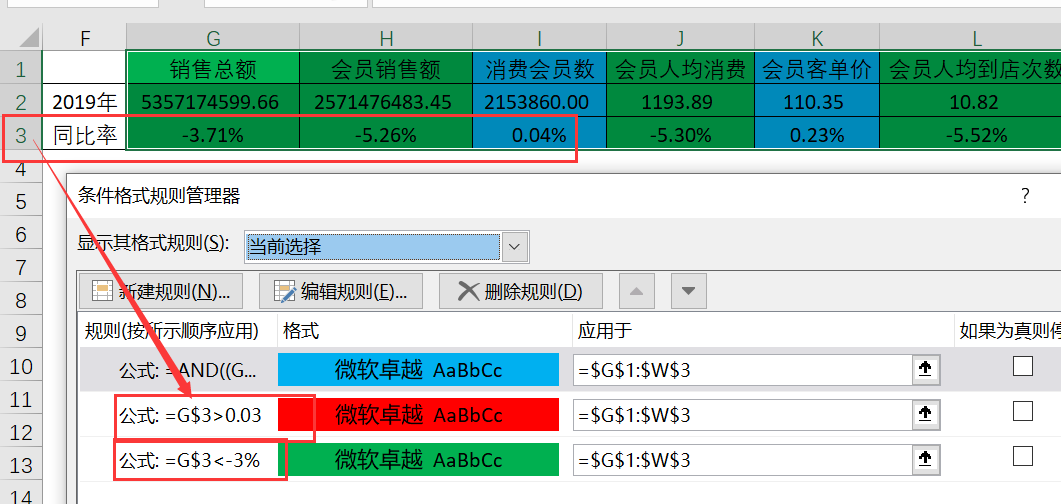Screen dimensions: 1061x504
Task: Select the blue format preview swatch
Action: click(418, 370)
